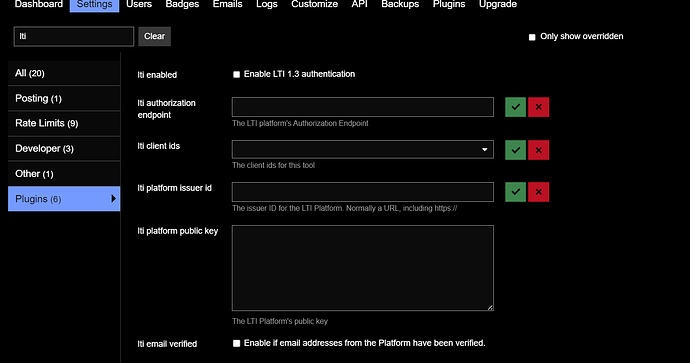Open the Backups tab
This screenshot has height=363, width=690.
400,4
